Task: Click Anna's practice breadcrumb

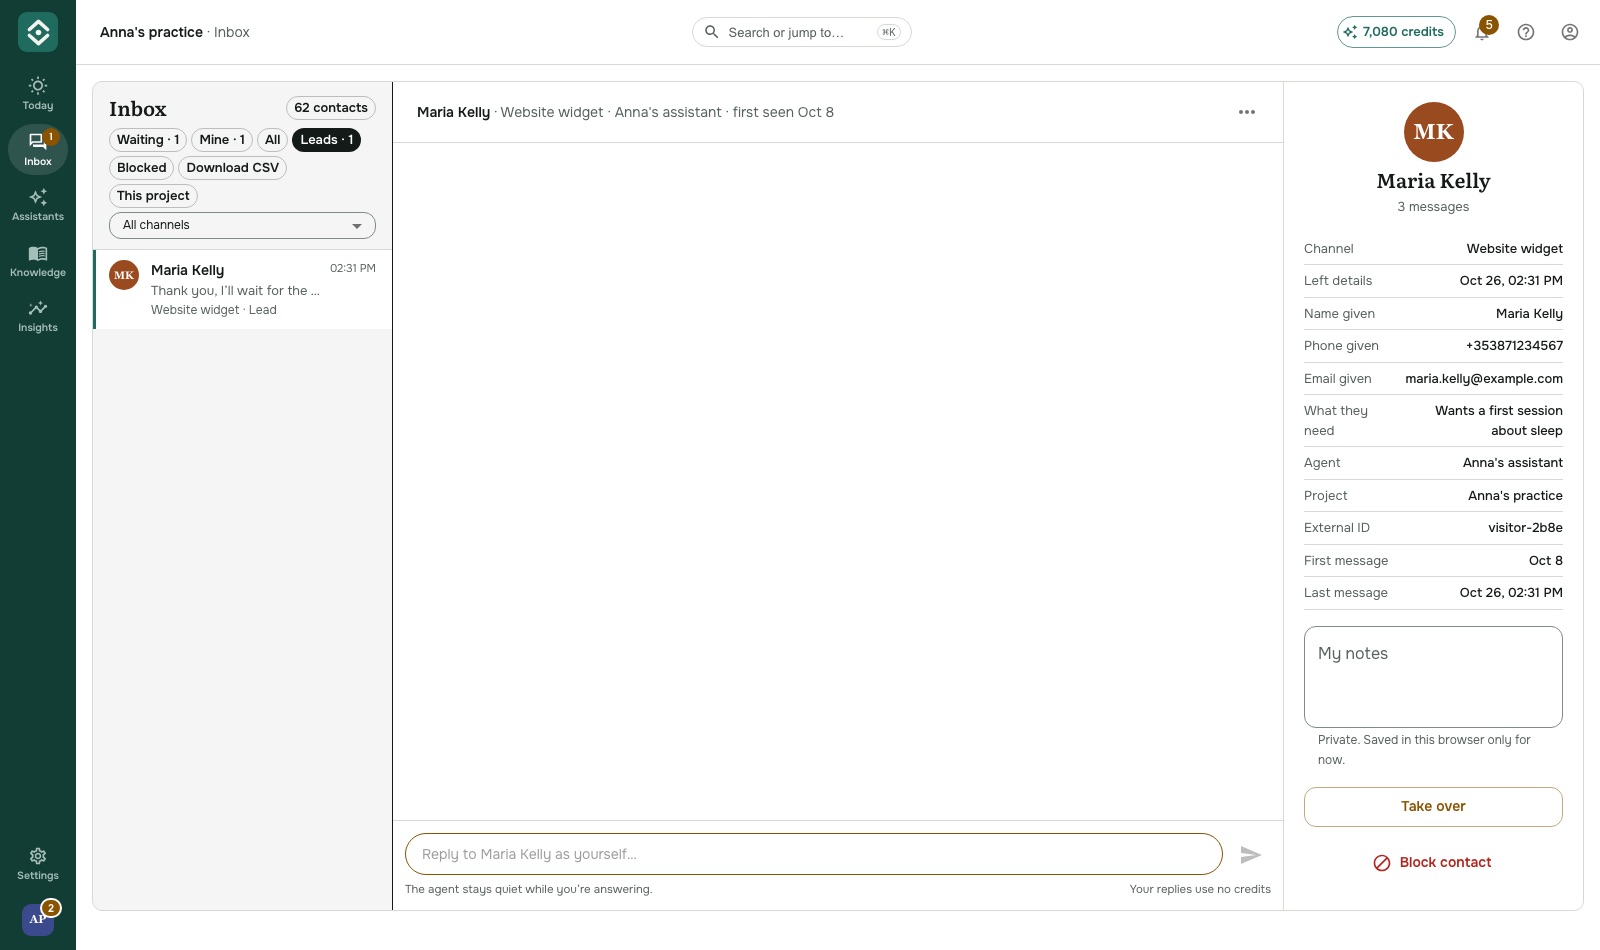Action: click(151, 32)
